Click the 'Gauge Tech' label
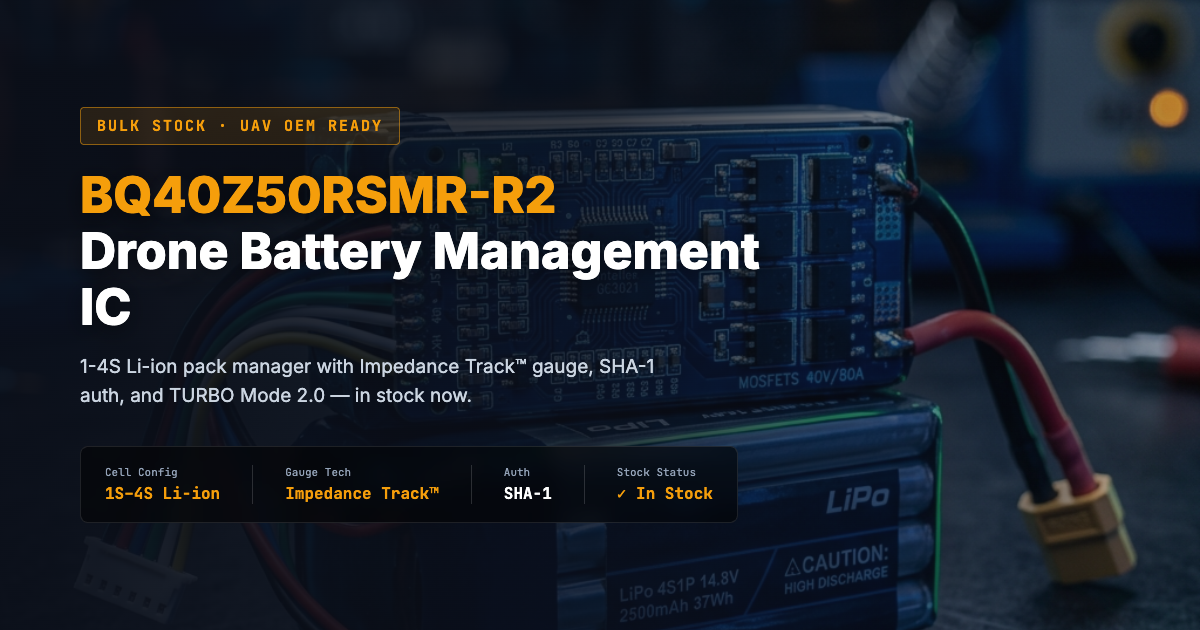Screen dimensions: 1200x630 318,472
